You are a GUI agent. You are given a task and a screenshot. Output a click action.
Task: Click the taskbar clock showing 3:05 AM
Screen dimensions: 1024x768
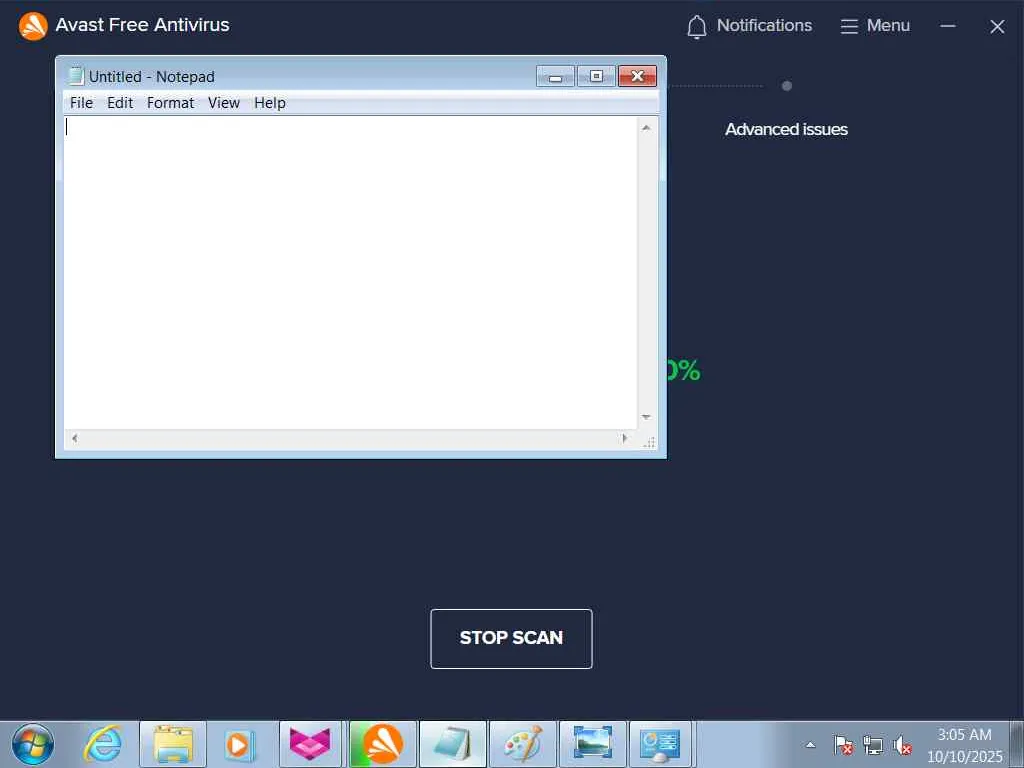pyautogui.click(x=965, y=745)
